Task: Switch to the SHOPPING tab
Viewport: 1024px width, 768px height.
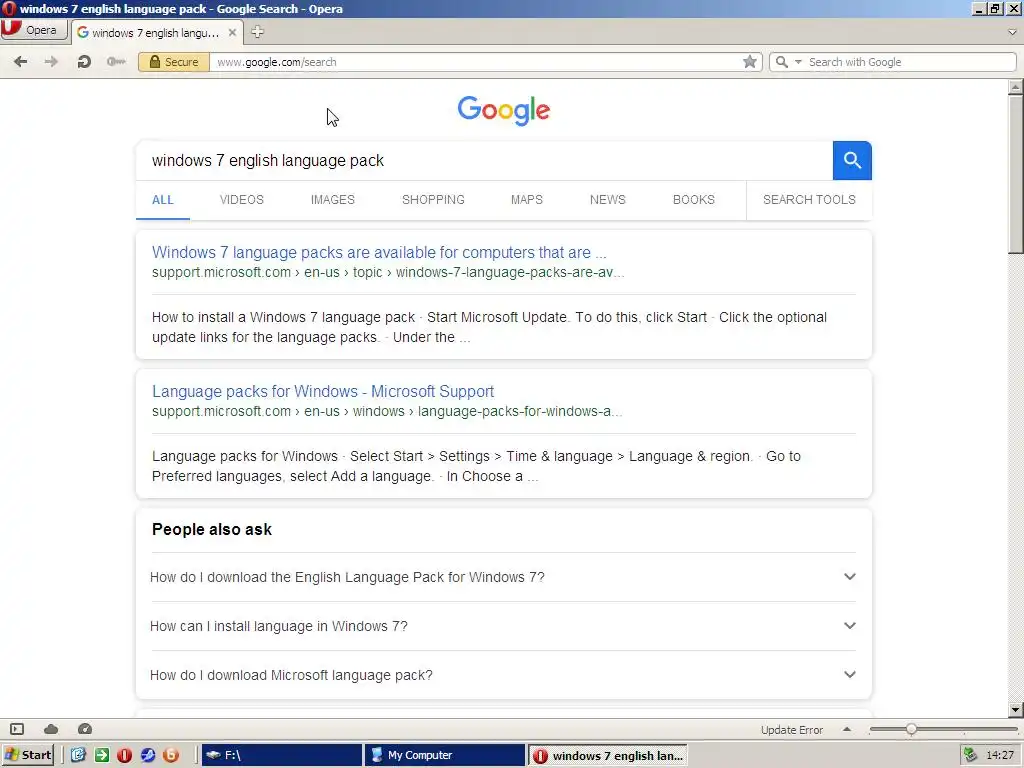Action: (433, 200)
